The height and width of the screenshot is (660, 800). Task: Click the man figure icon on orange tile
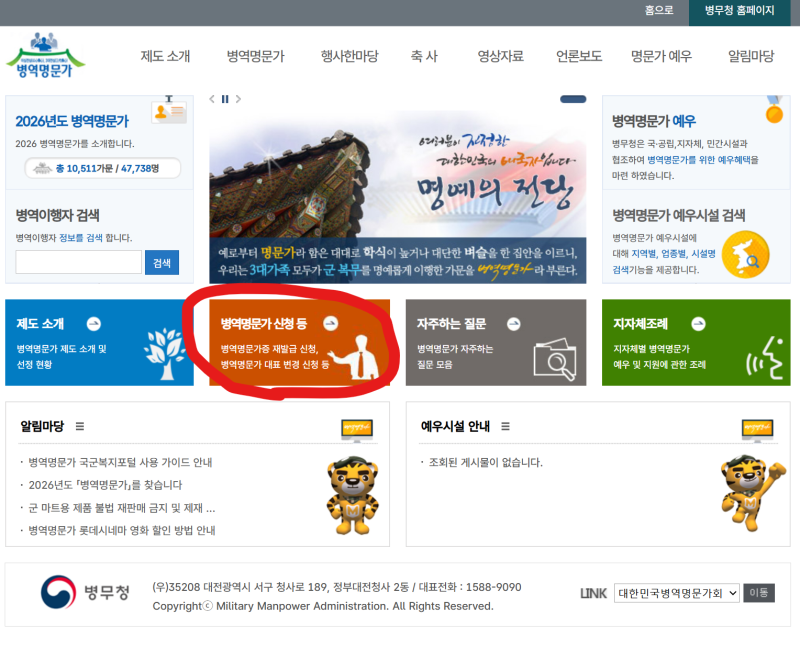coord(355,357)
